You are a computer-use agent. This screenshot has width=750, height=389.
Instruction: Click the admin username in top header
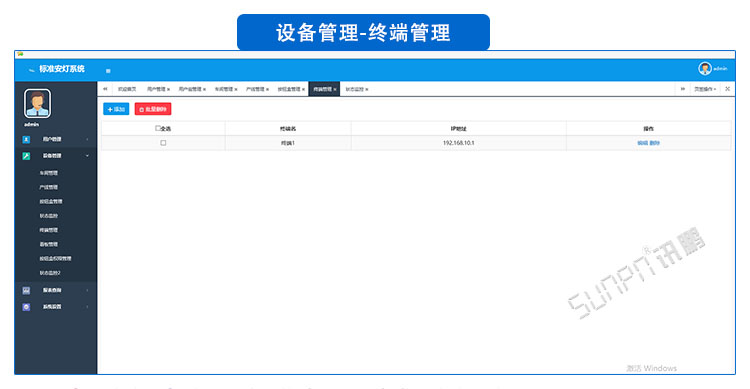click(720, 69)
